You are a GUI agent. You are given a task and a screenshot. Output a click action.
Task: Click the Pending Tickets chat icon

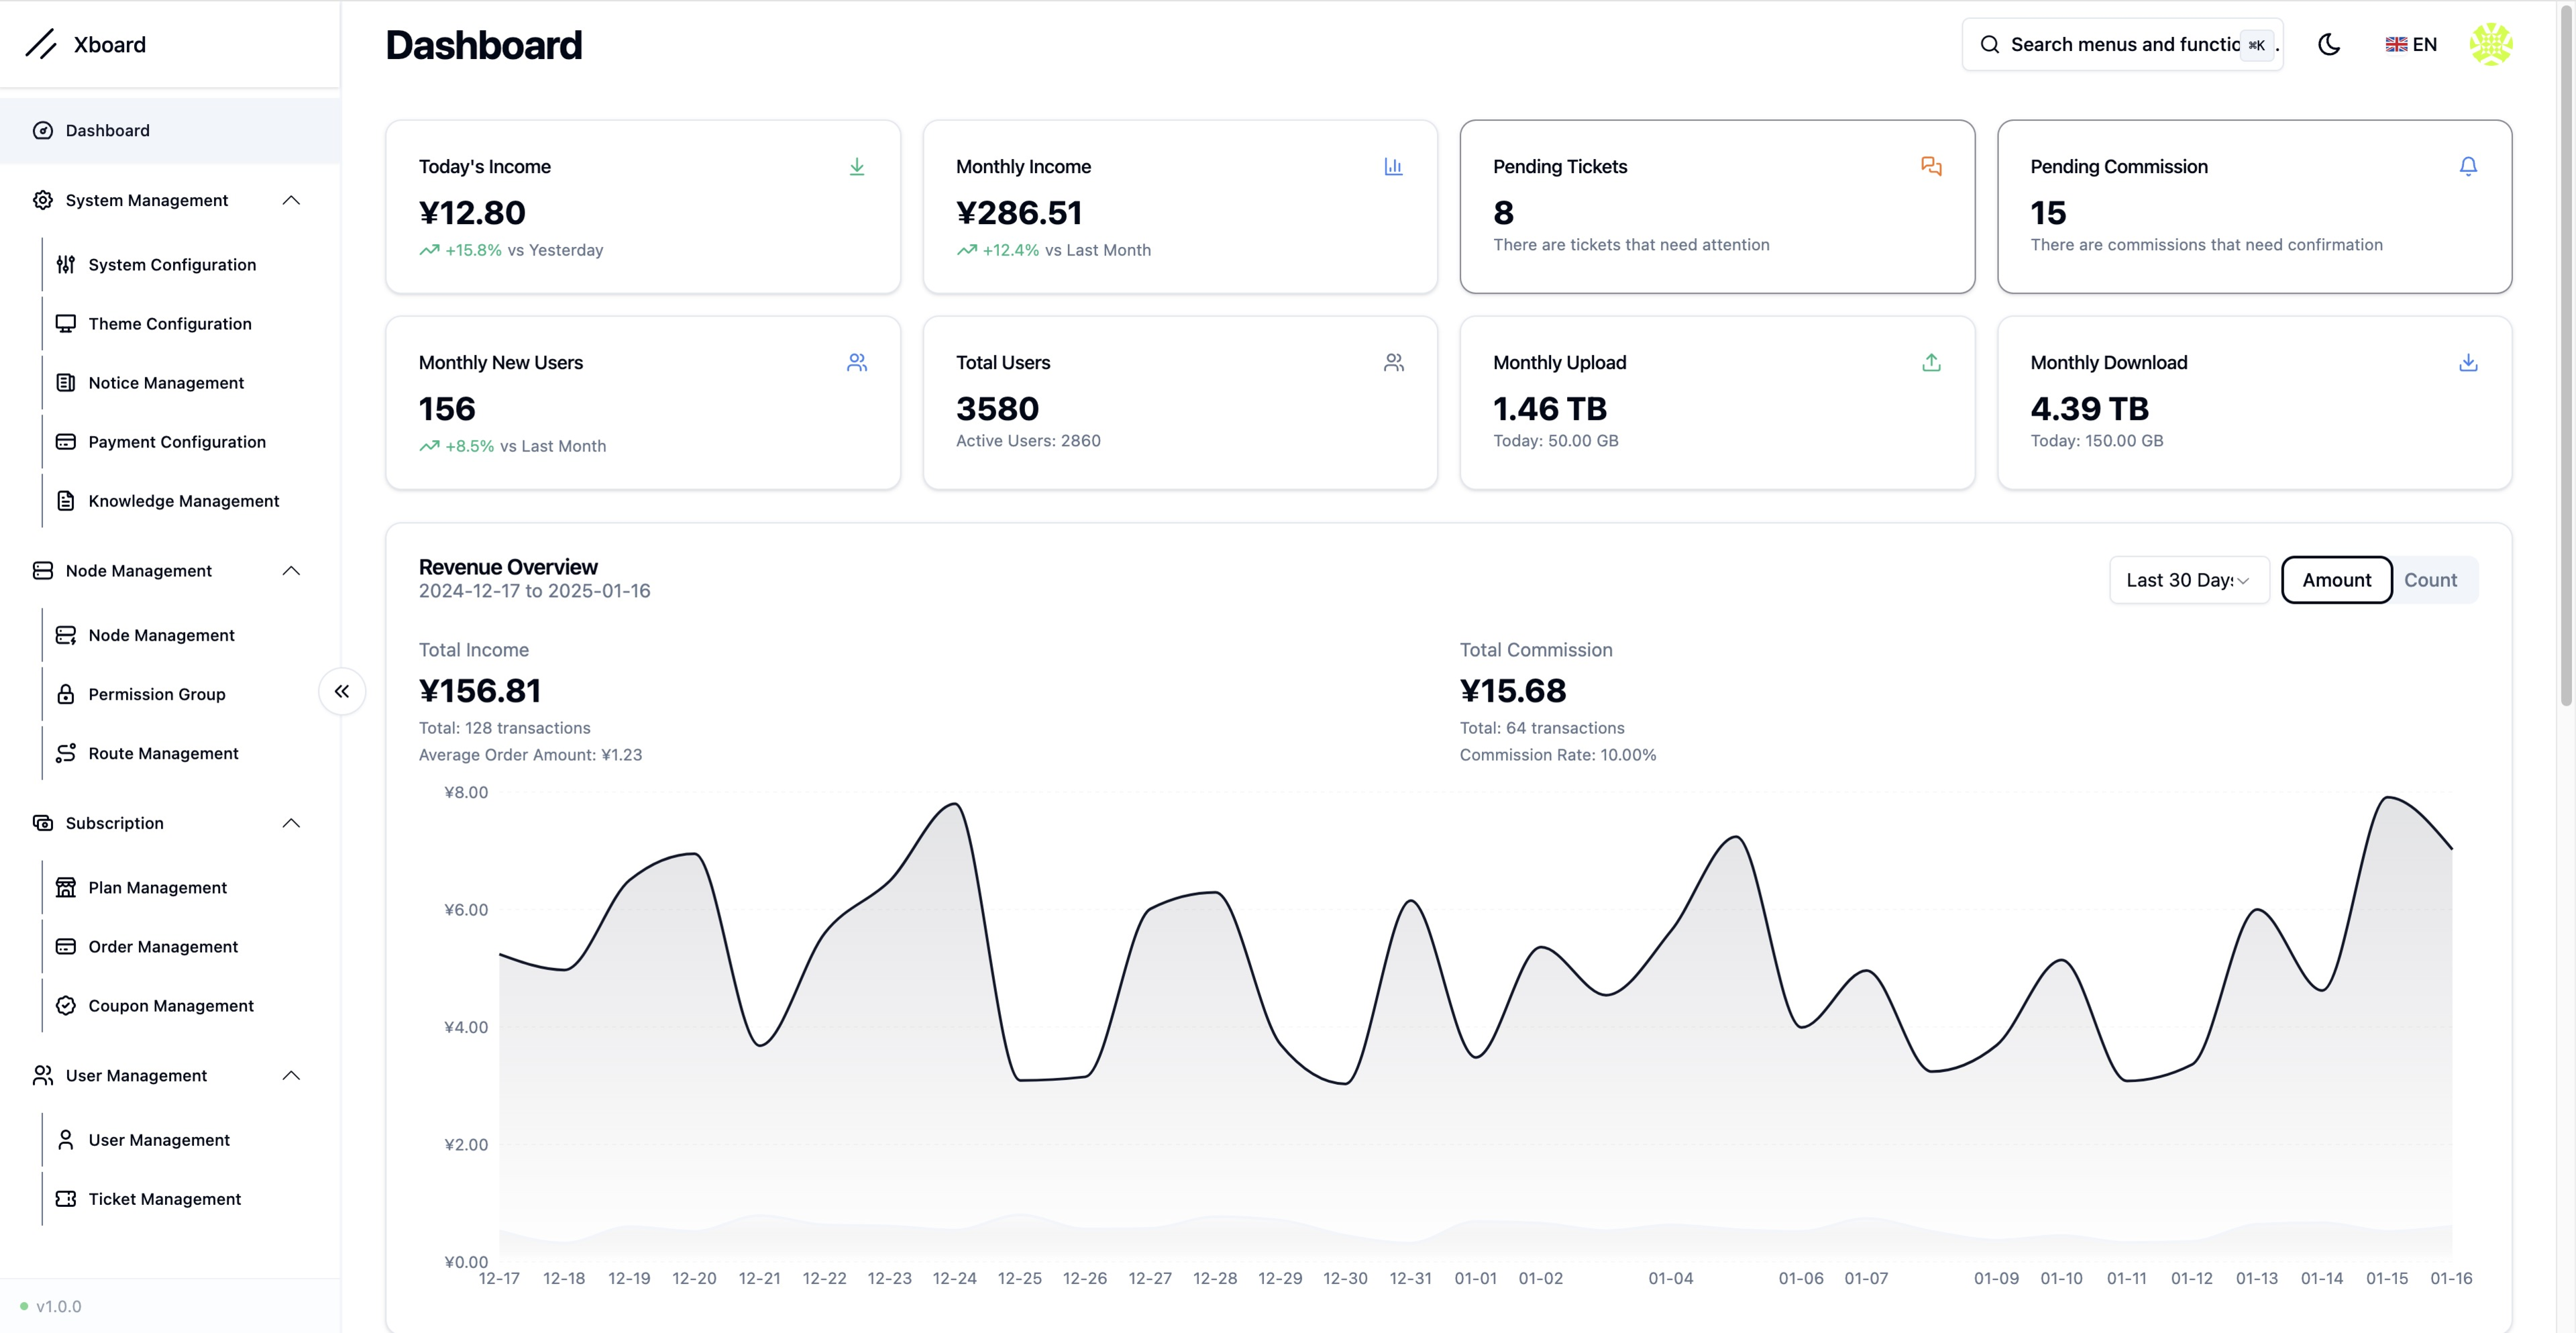click(x=1930, y=166)
